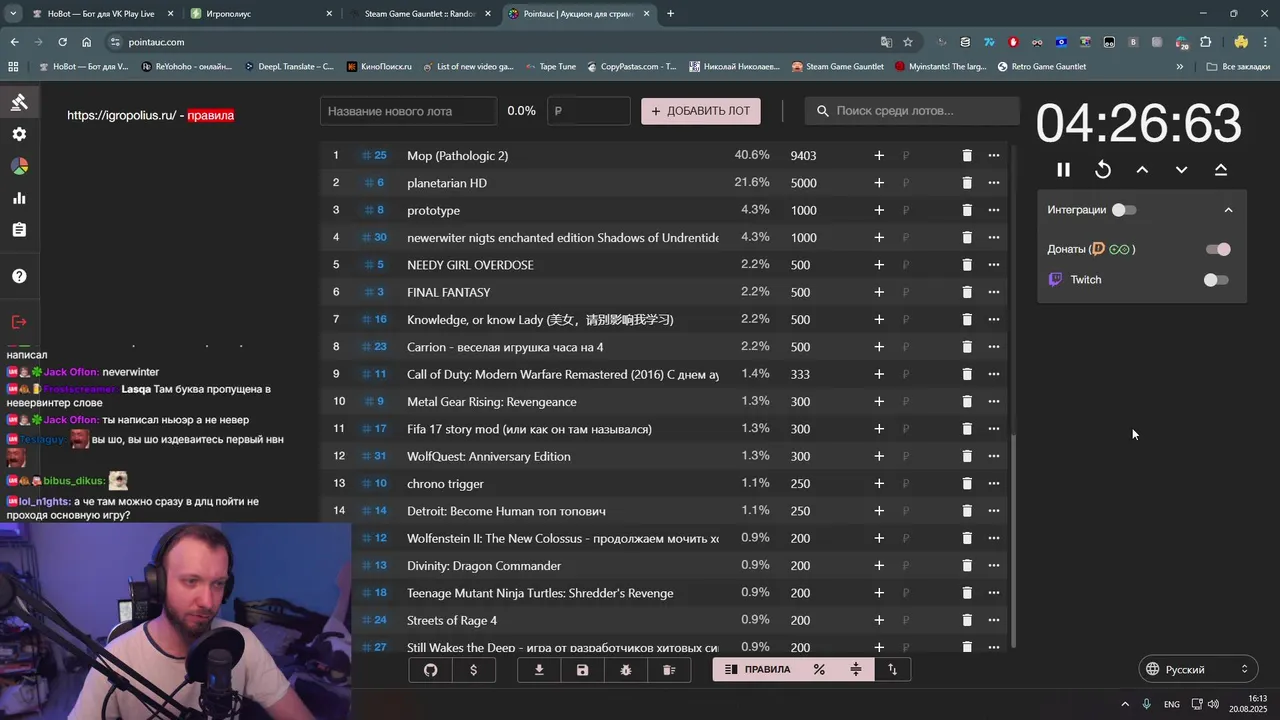Open new browser tab with plus
The image size is (1280, 720).
tap(670, 14)
